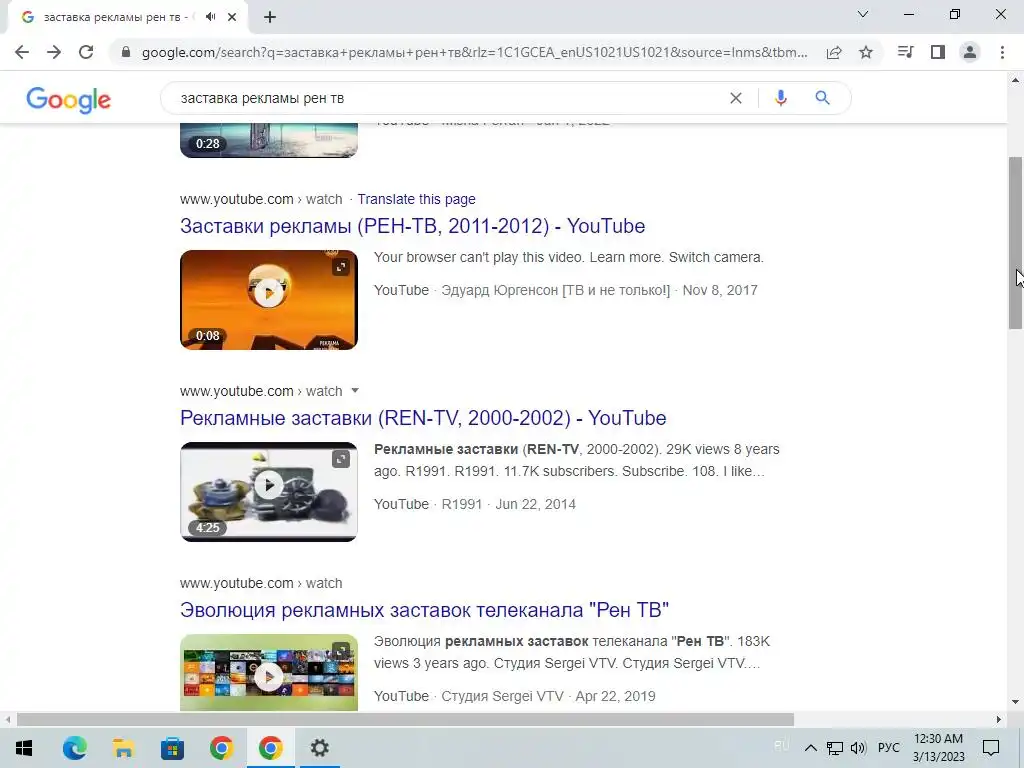Screen dimensions: 1024x768
Task: Open Рекламные заставки (REN-TV, 2000-2002) result
Action: [x=423, y=418]
